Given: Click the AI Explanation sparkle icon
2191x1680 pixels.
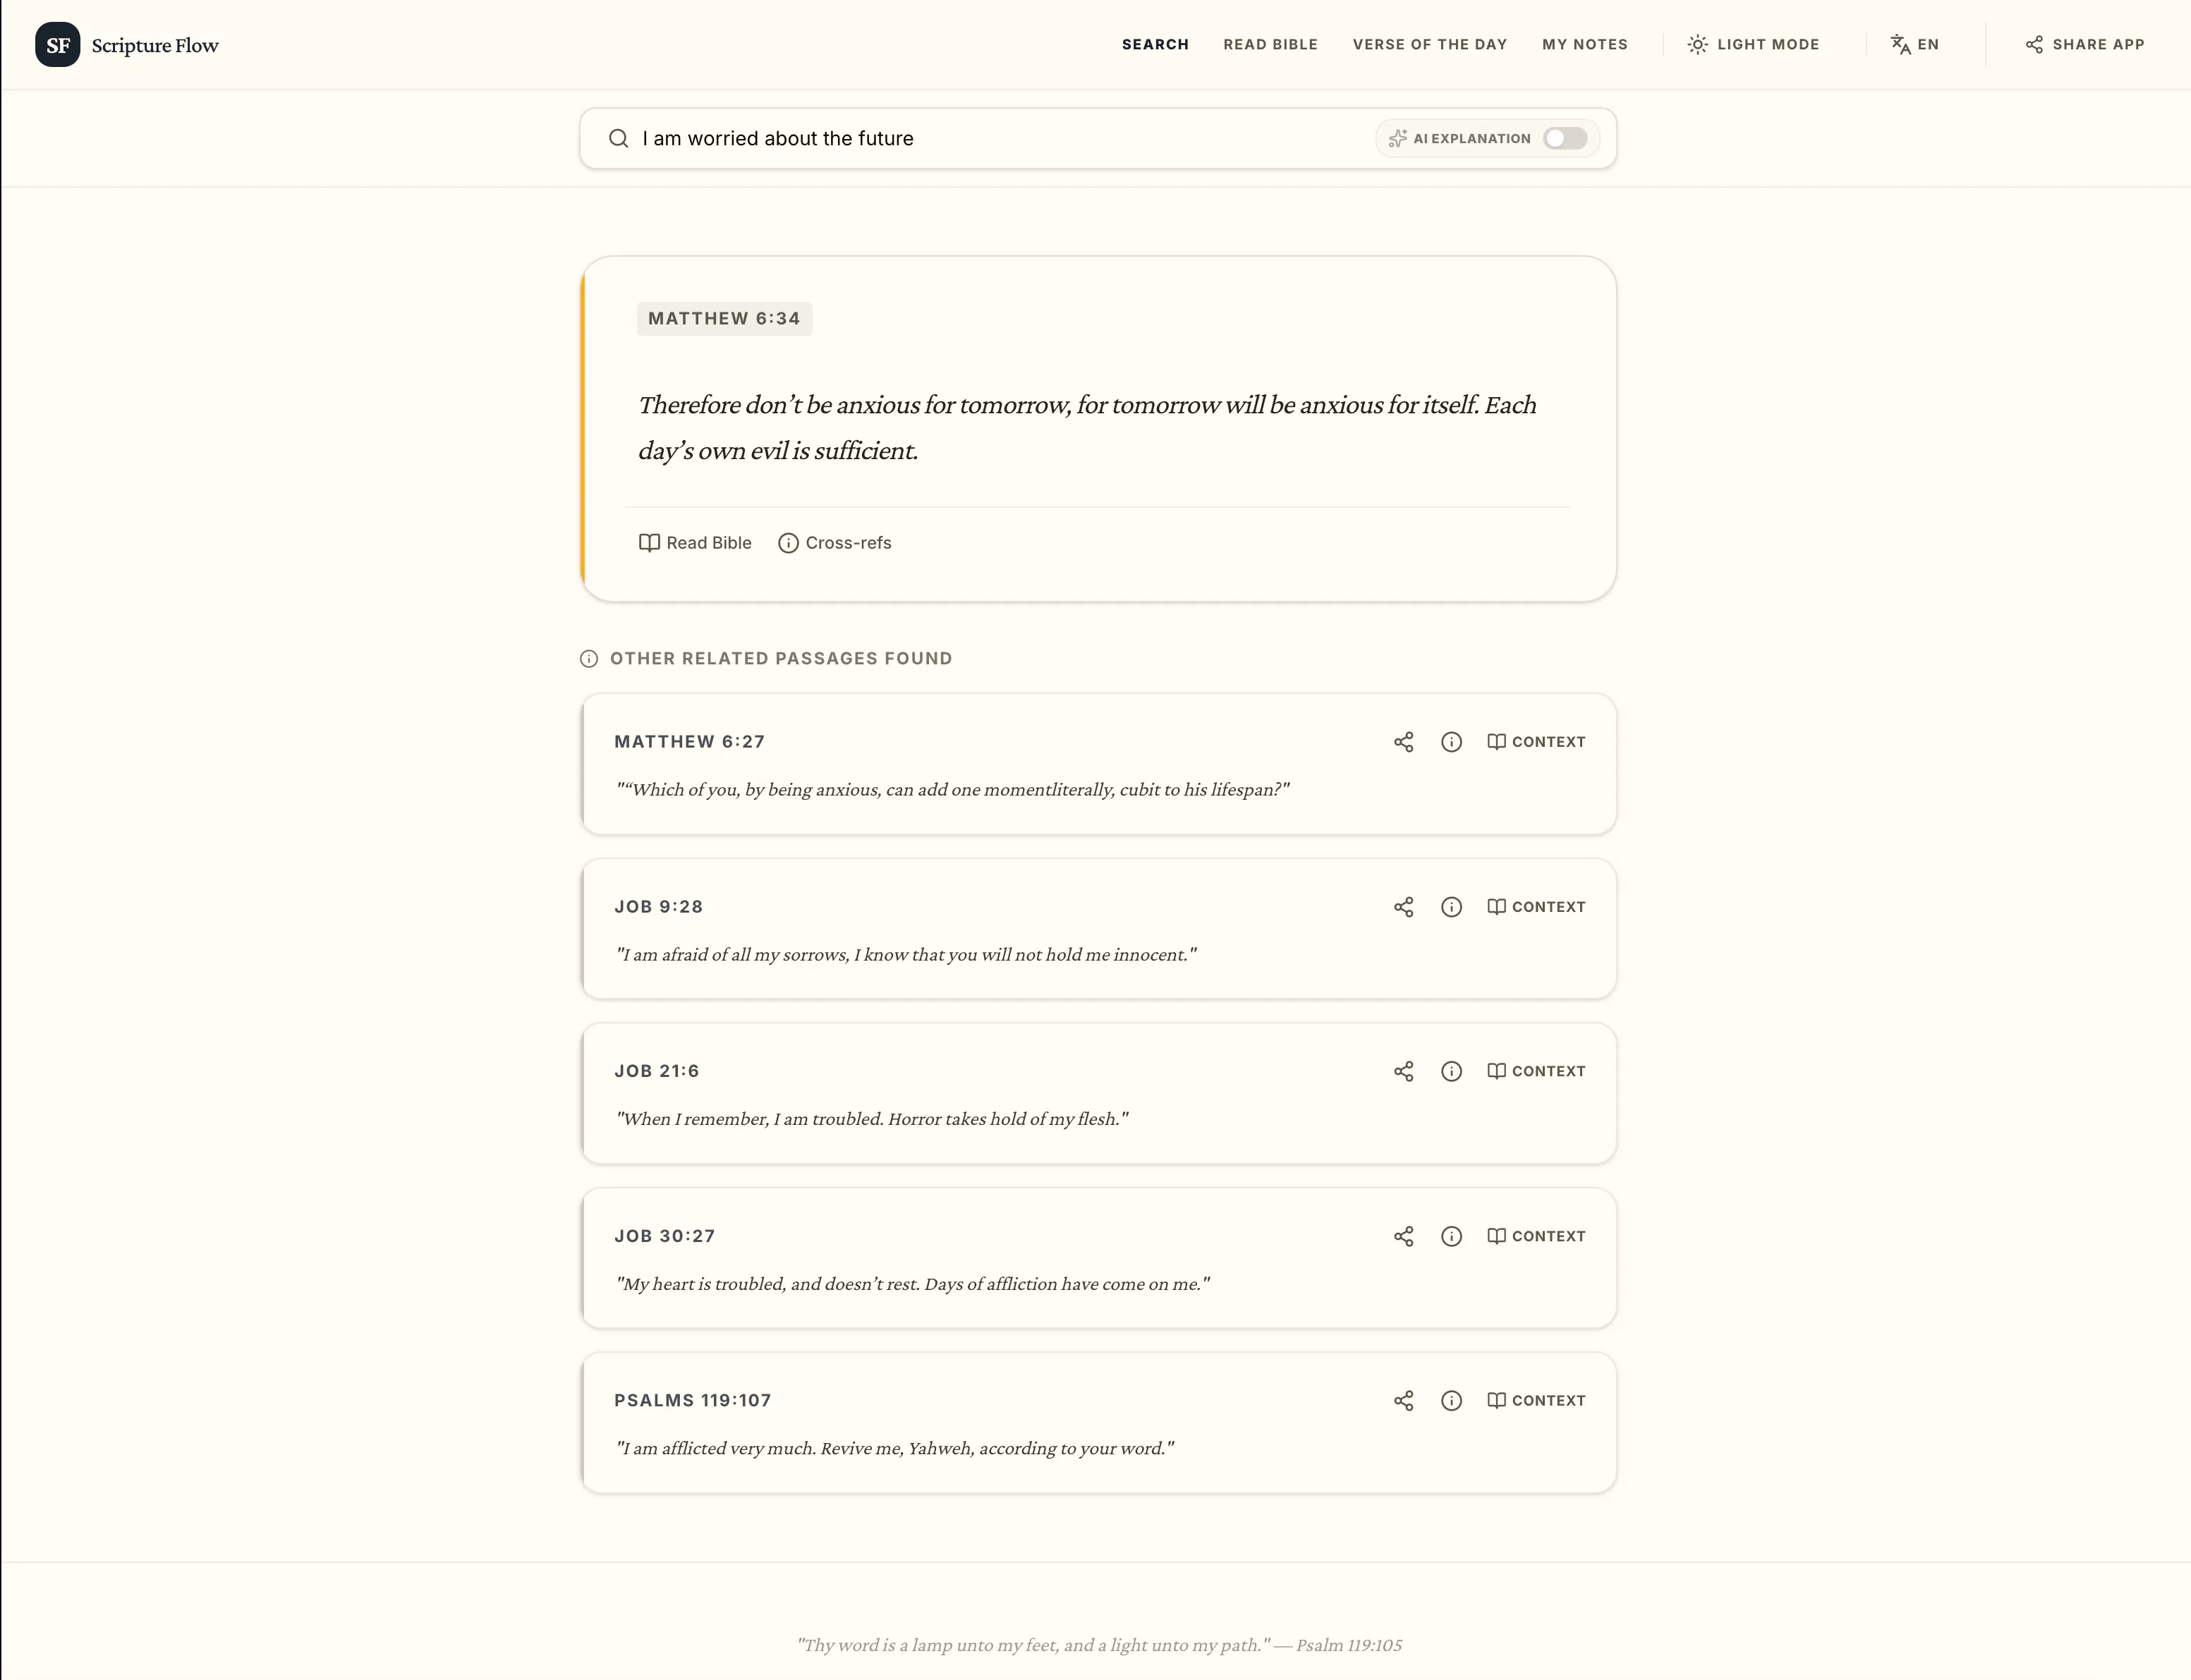Looking at the screenshot, I should click(x=1397, y=138).
